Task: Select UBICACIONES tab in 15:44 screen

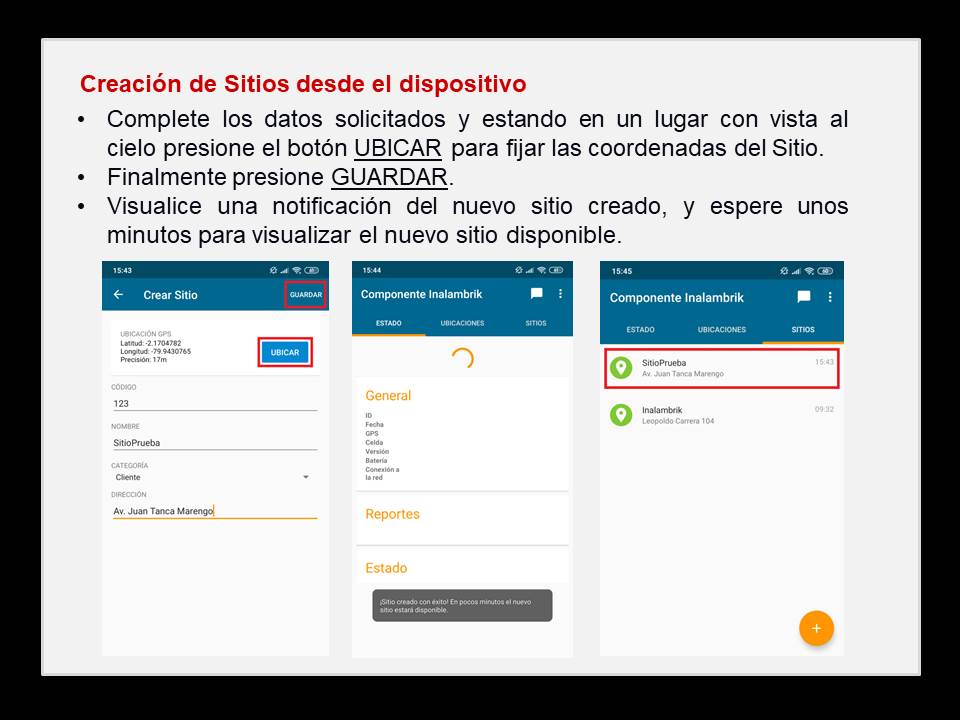Action: [462, 323]
